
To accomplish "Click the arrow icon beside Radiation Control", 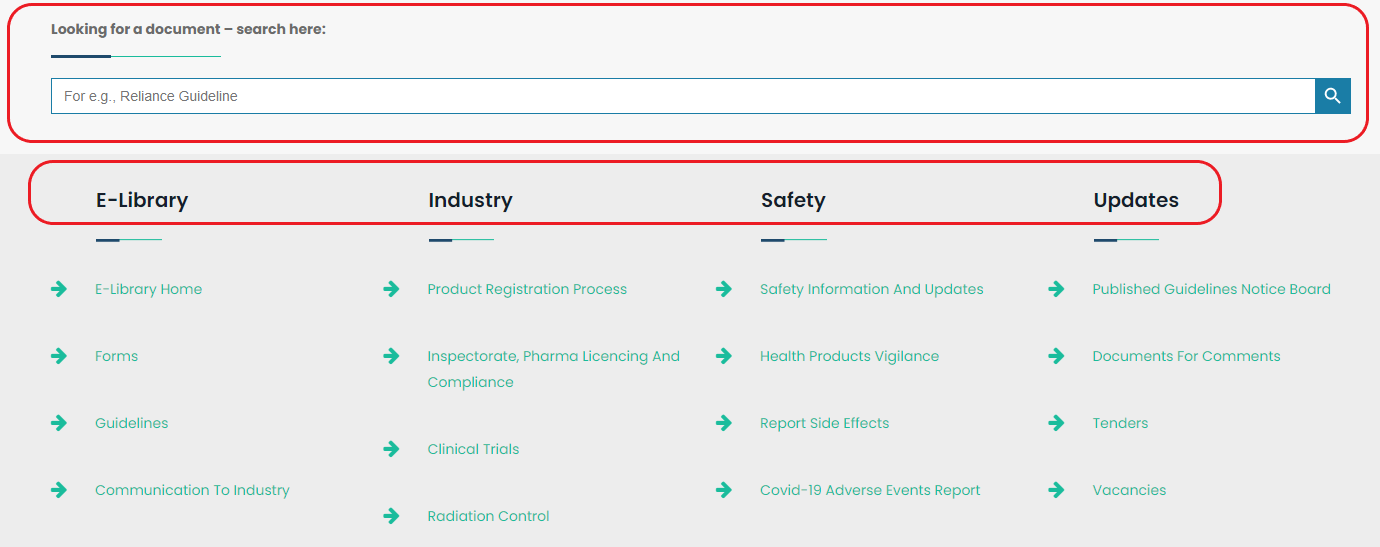I will coord(391,516).
